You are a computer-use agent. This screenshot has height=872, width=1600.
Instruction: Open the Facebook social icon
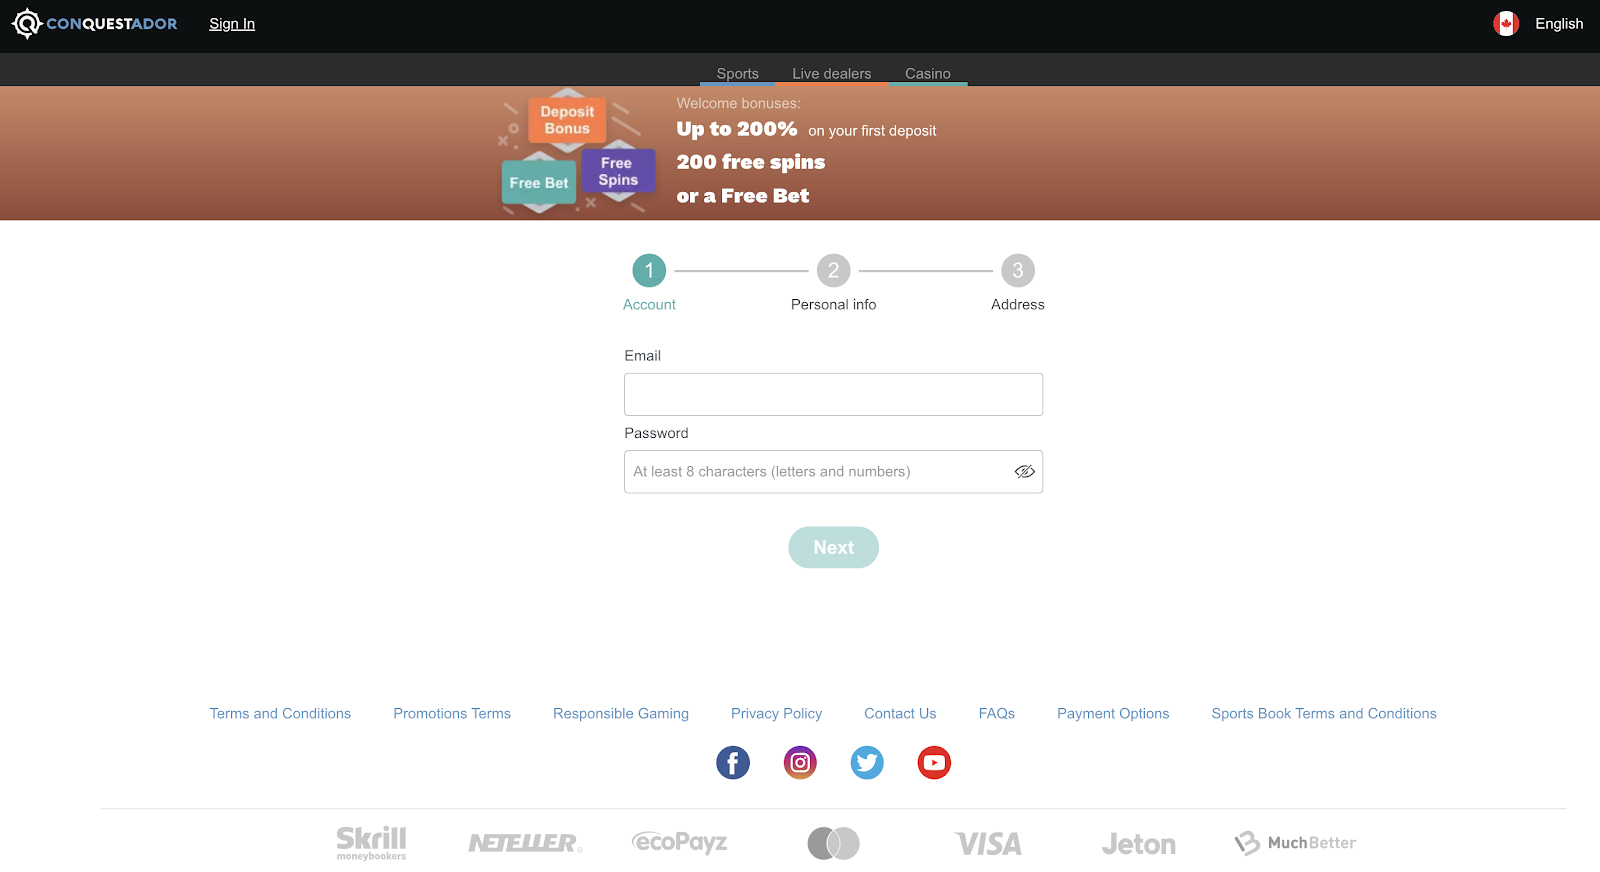[733, 763]
